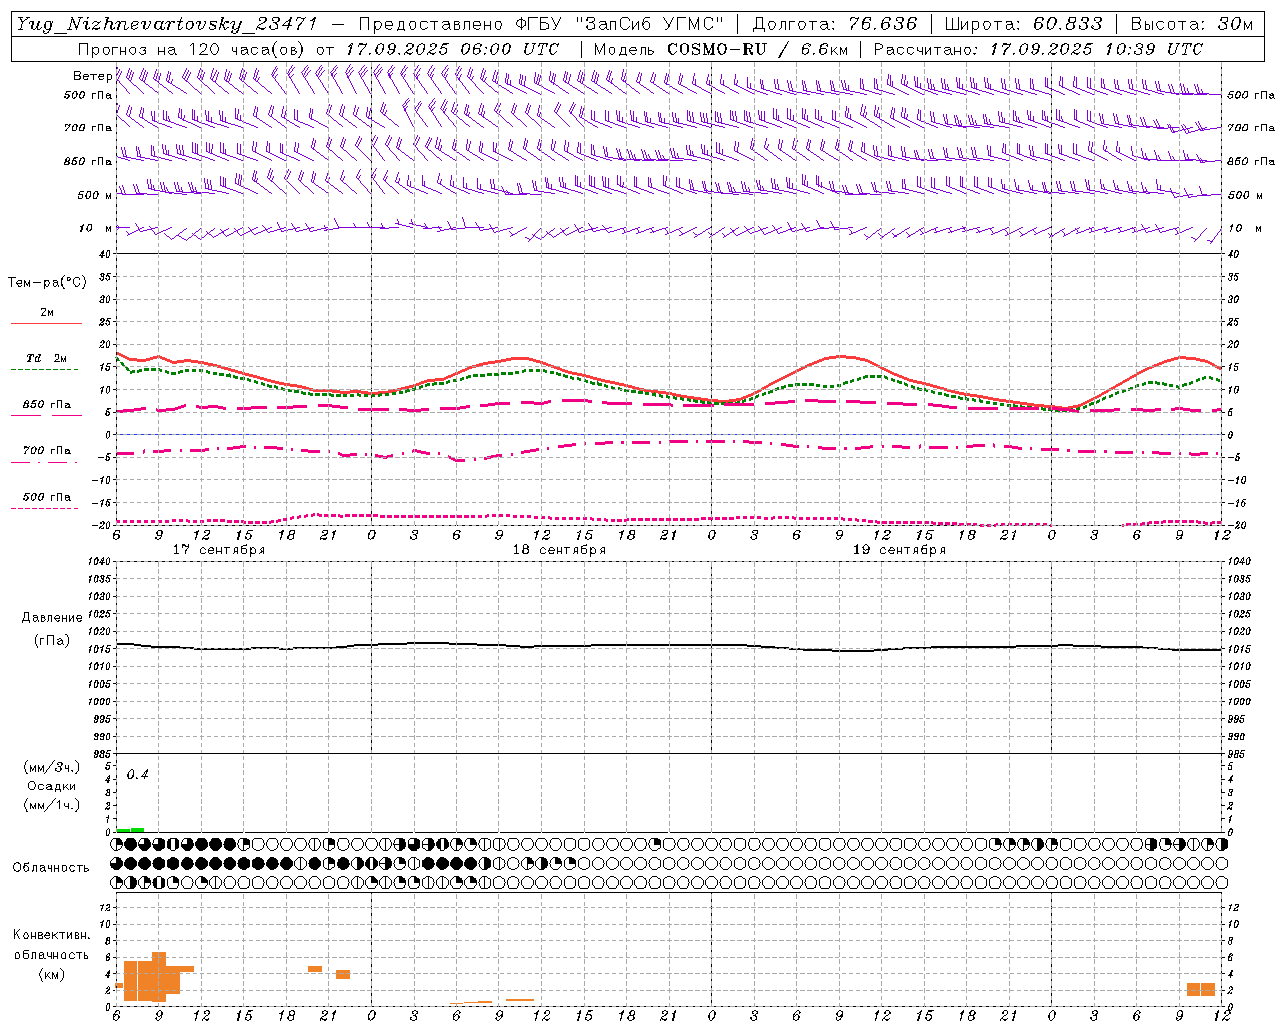Select the date label 18 сентября
The width and height of the screenshot is (1280, 1024).
(559, 550)
